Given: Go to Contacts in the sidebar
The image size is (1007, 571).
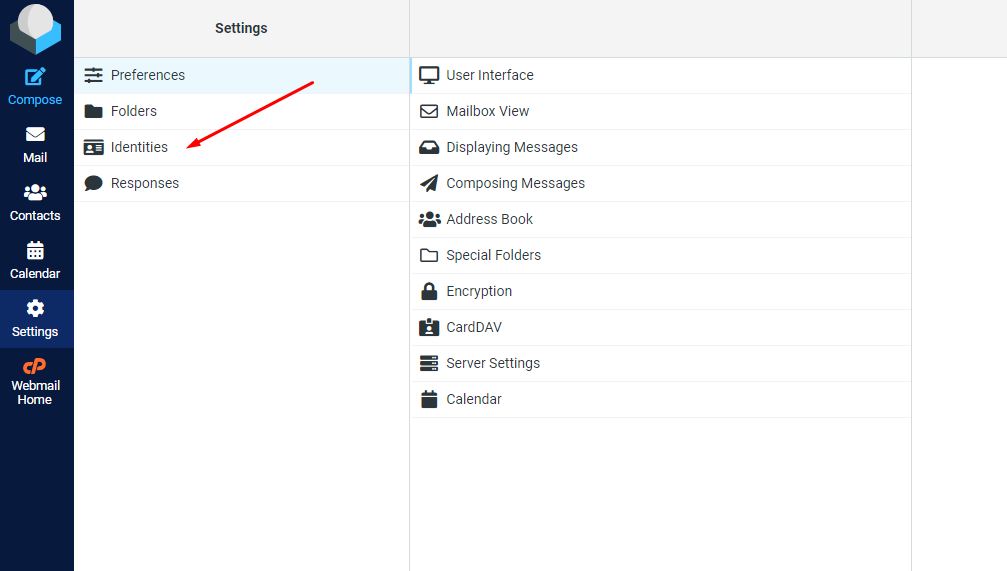Looking at the screenshot, I should [35, 203].
